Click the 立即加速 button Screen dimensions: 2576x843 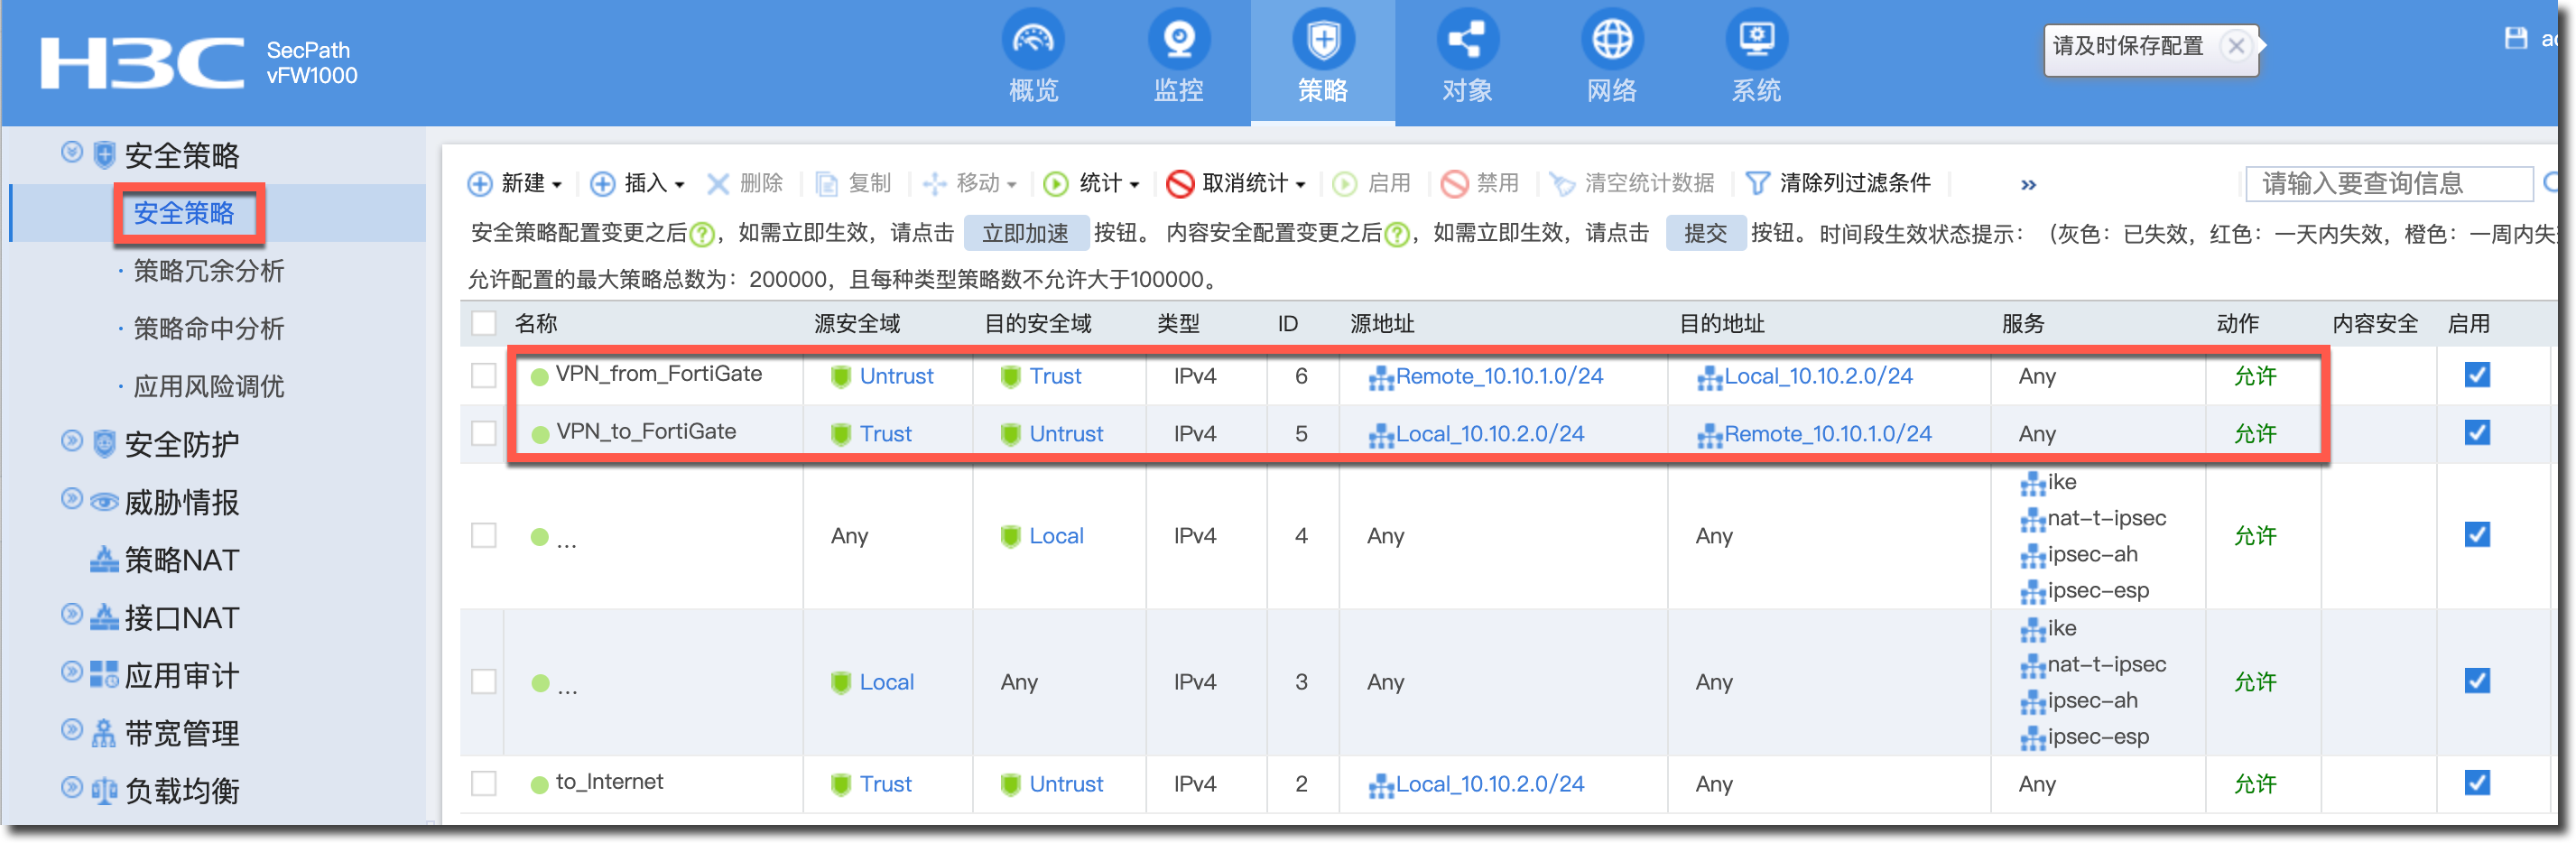1025,234
